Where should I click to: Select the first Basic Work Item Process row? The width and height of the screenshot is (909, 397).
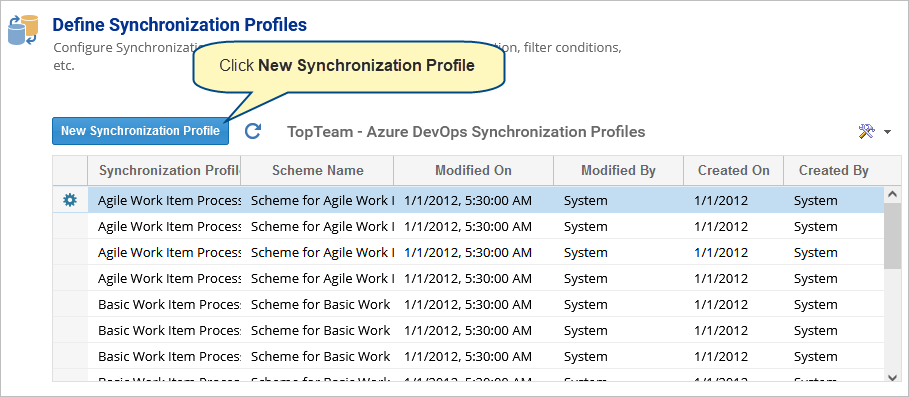point(486,305)
